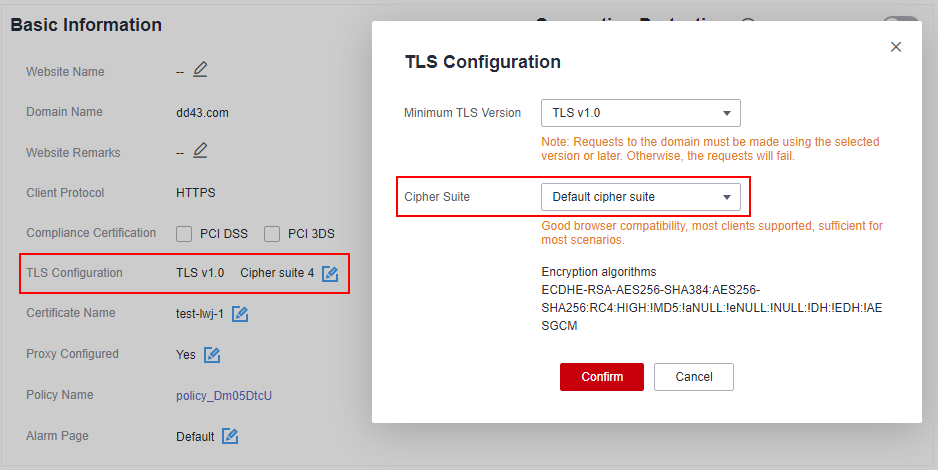The height and width of the screenshot is (470, 938).
Task: Edit the Website Name with pencil icon
Action: pyautogui.click(x=200, y=70)
